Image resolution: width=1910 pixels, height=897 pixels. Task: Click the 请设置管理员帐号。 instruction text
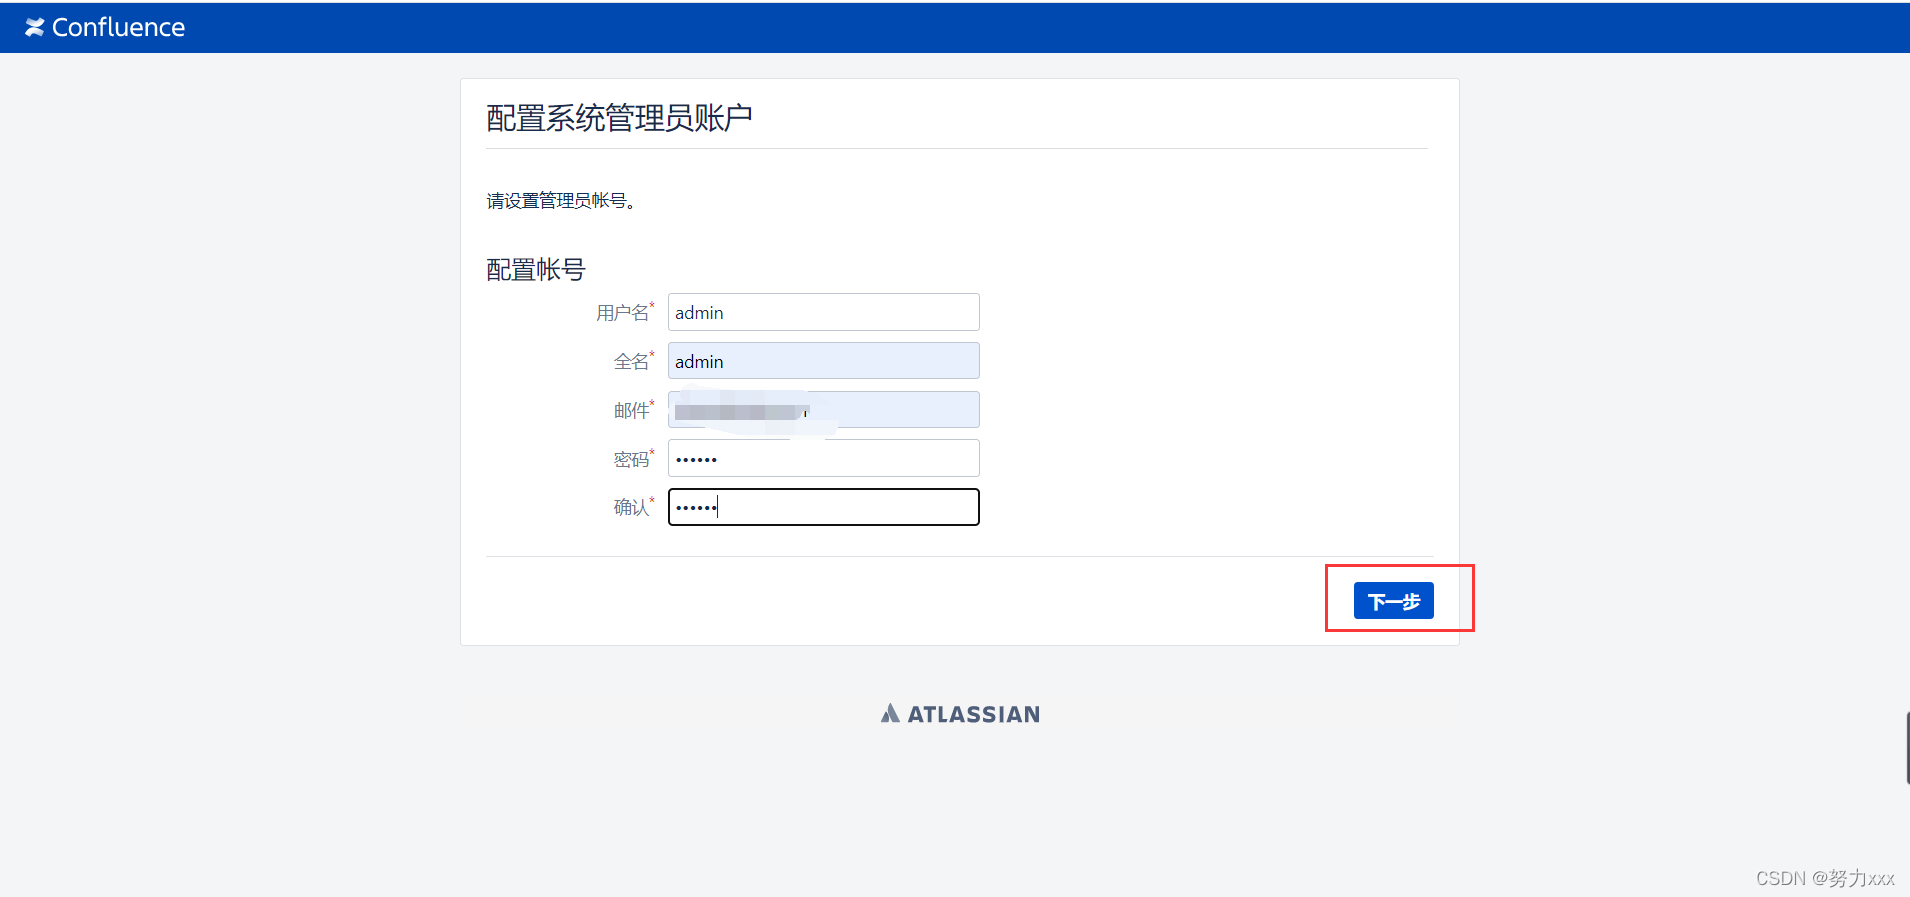click(x=561, y=201)
